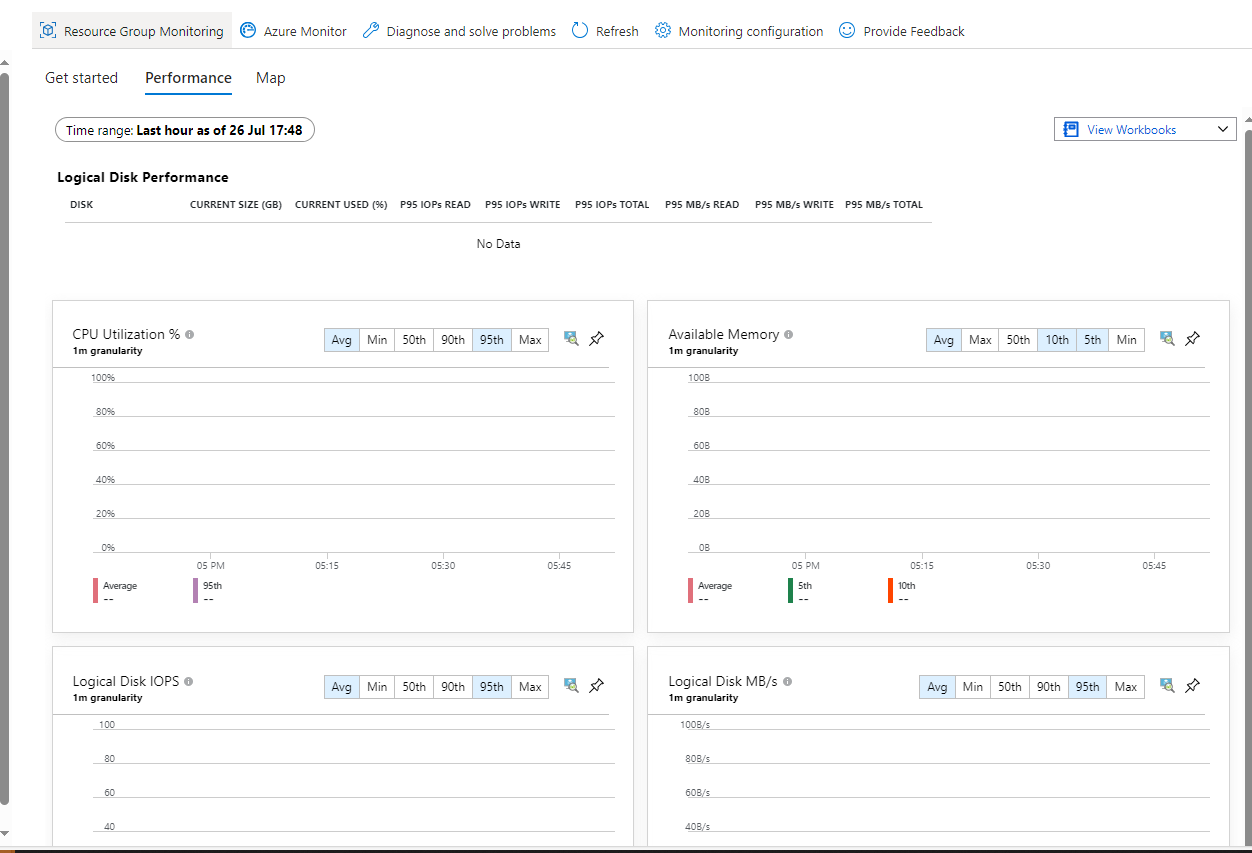Sort by CURRENT SIZE (GB) column
Image resolution: width=1252 pixels, height=853 pixels.
pyautogui.click(x=236, y=205)
